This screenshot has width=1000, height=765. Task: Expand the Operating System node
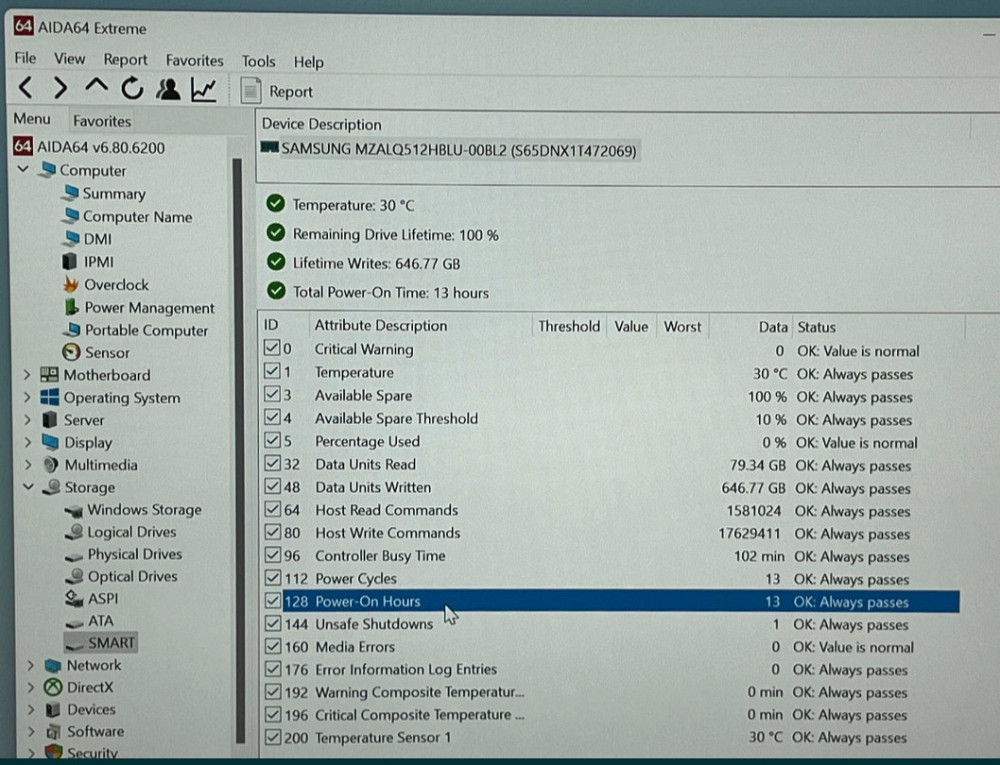(x=27, y=397)
